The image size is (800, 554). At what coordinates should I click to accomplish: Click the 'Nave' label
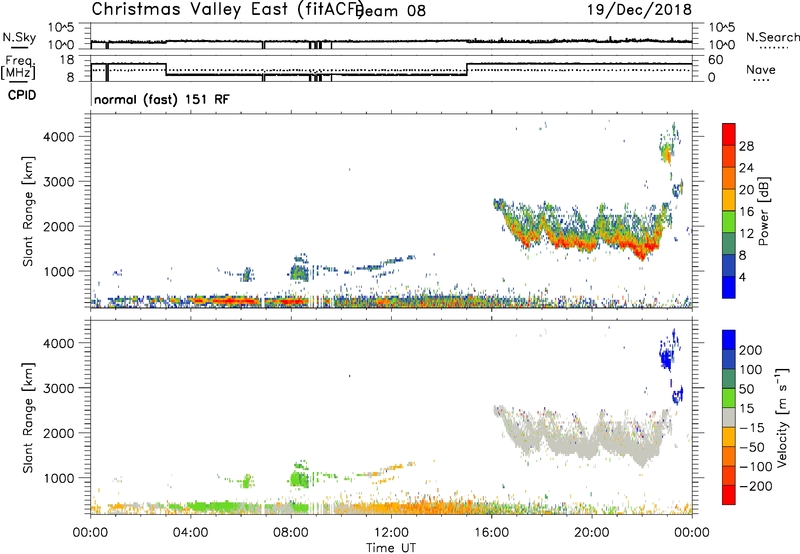[x=761, y=70]
